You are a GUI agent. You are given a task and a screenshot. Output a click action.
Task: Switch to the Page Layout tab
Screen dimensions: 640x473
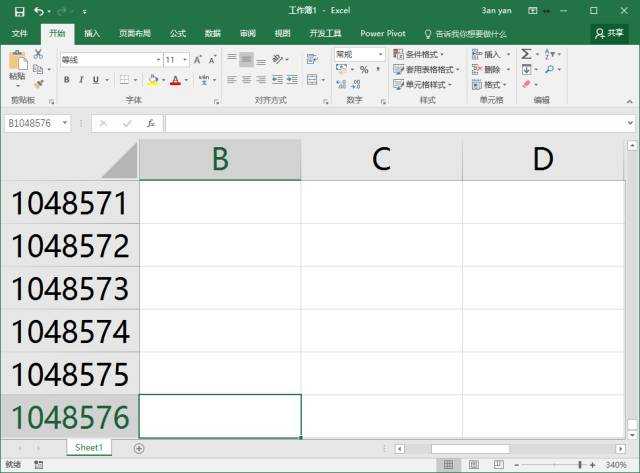pyautogui.click(x=135, y=33)
